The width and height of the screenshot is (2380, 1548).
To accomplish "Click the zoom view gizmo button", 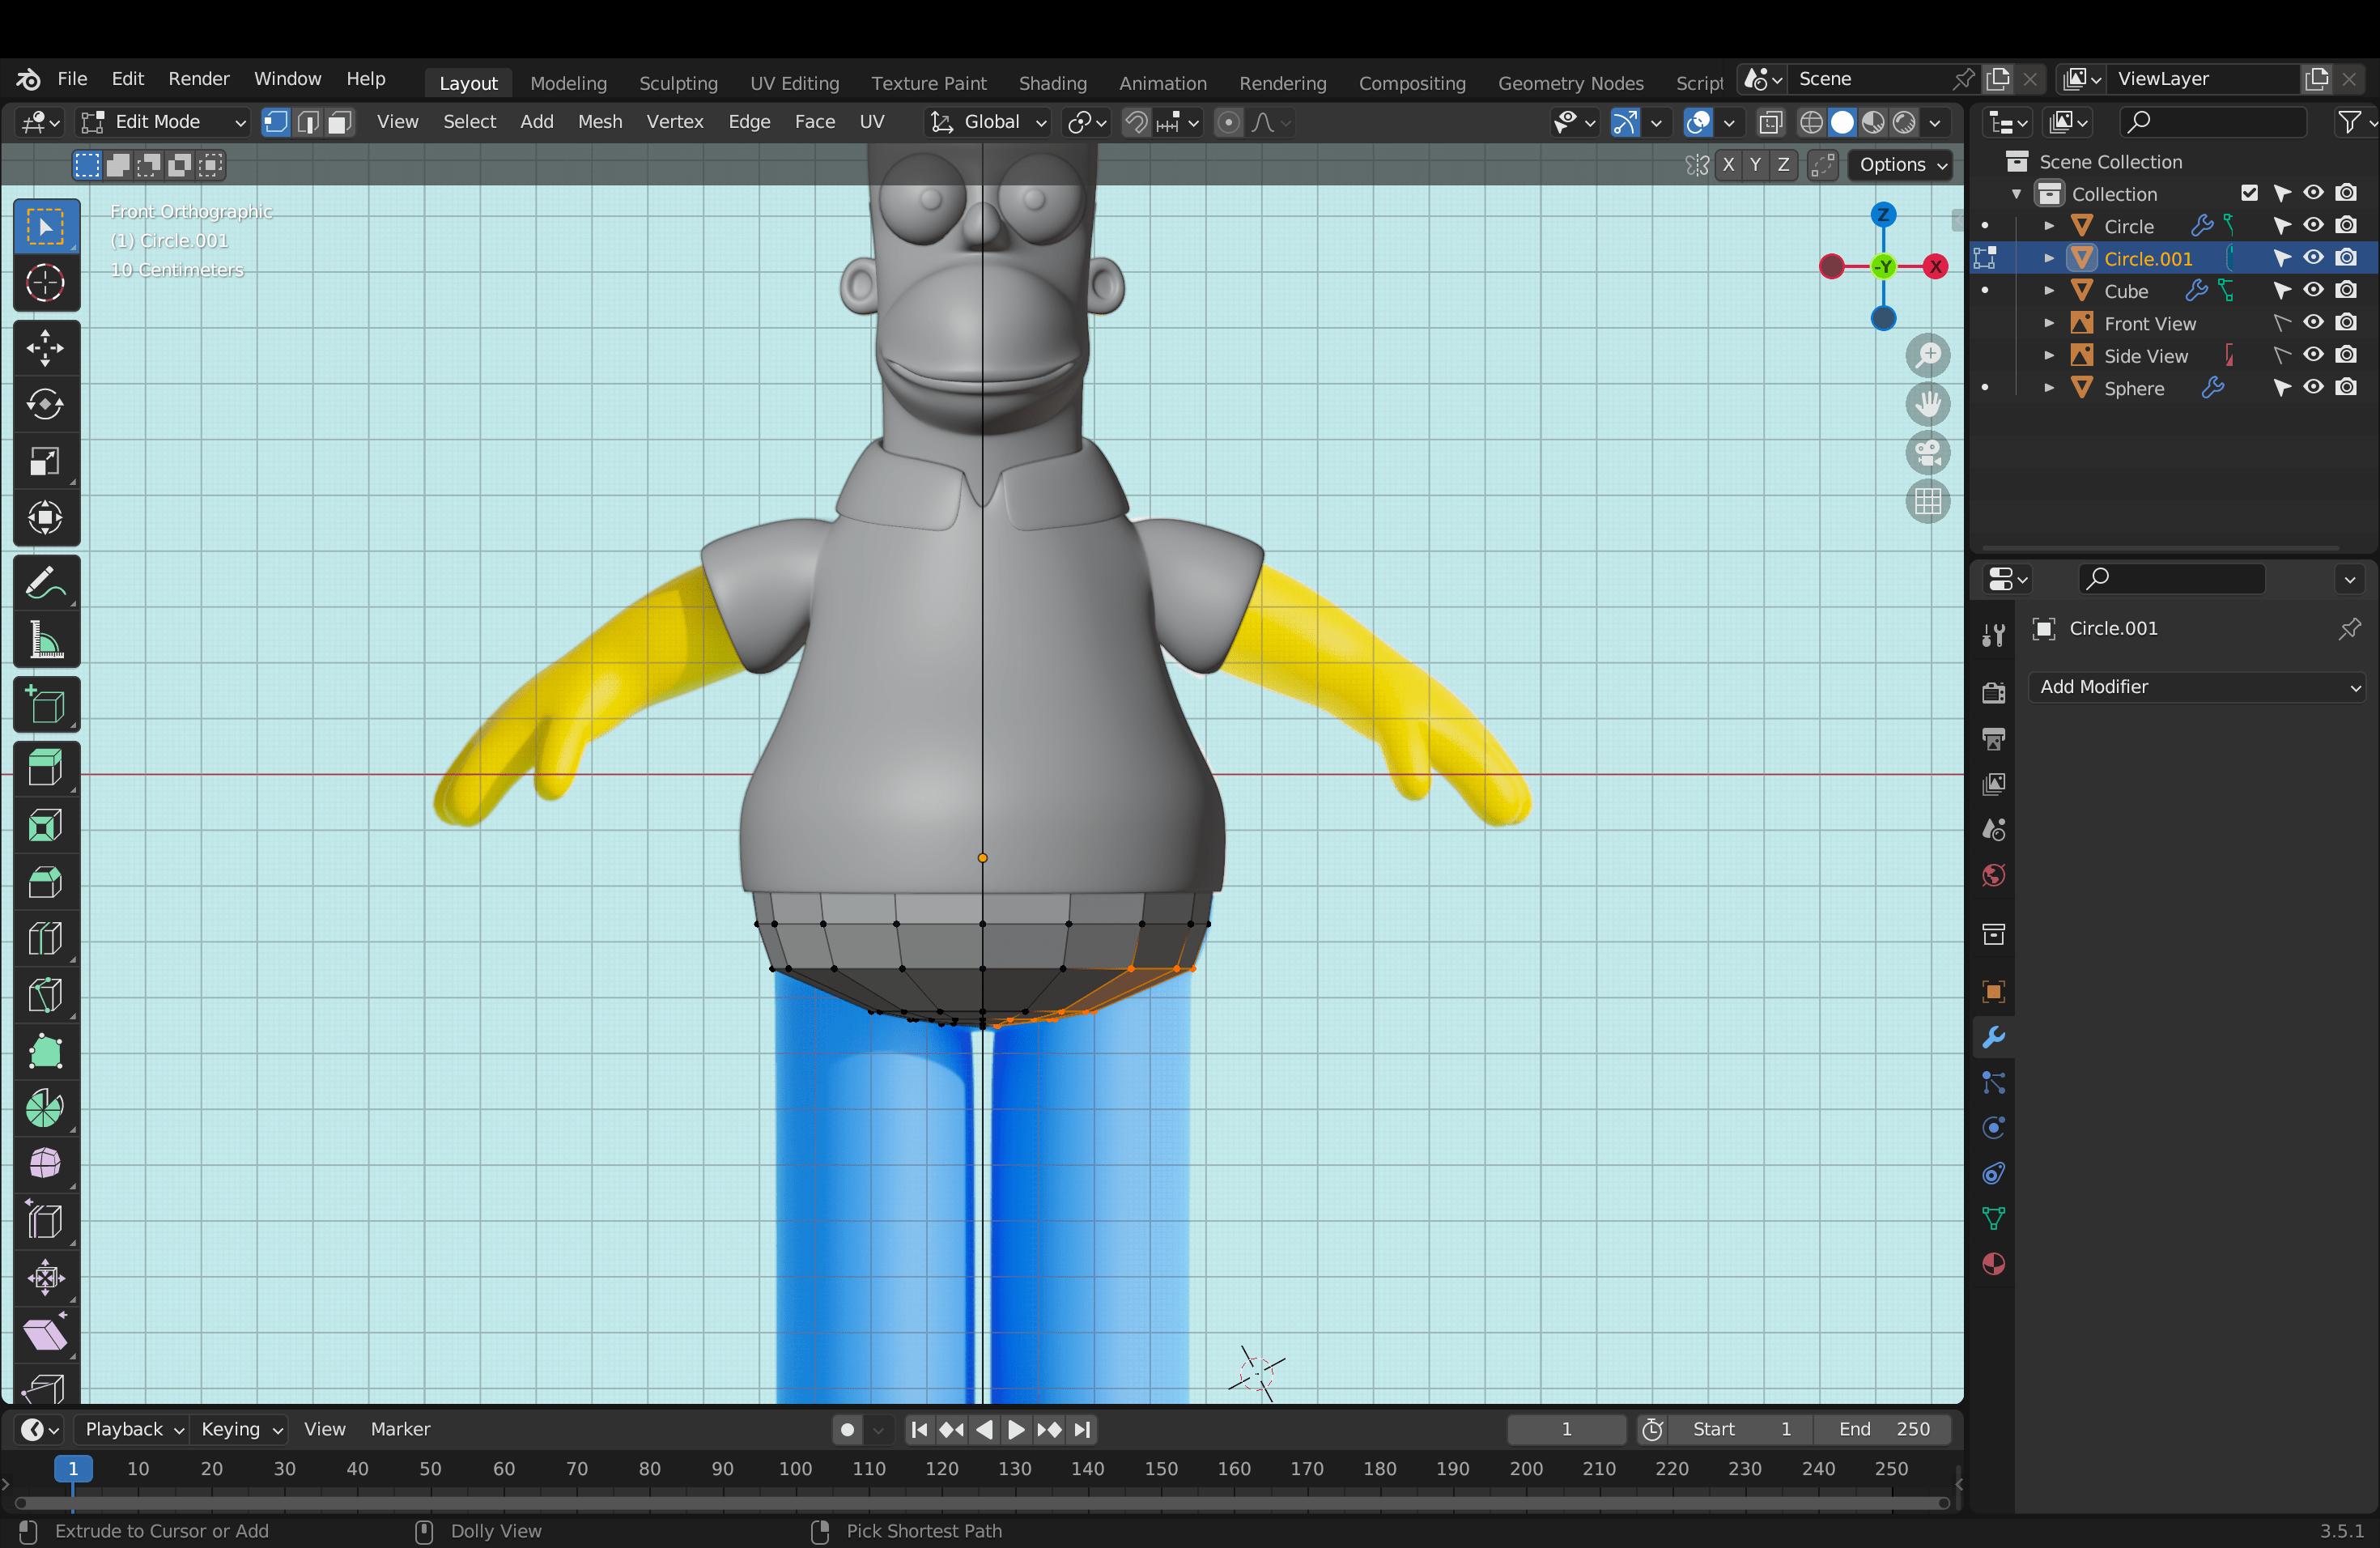I will pos(1928,355).
